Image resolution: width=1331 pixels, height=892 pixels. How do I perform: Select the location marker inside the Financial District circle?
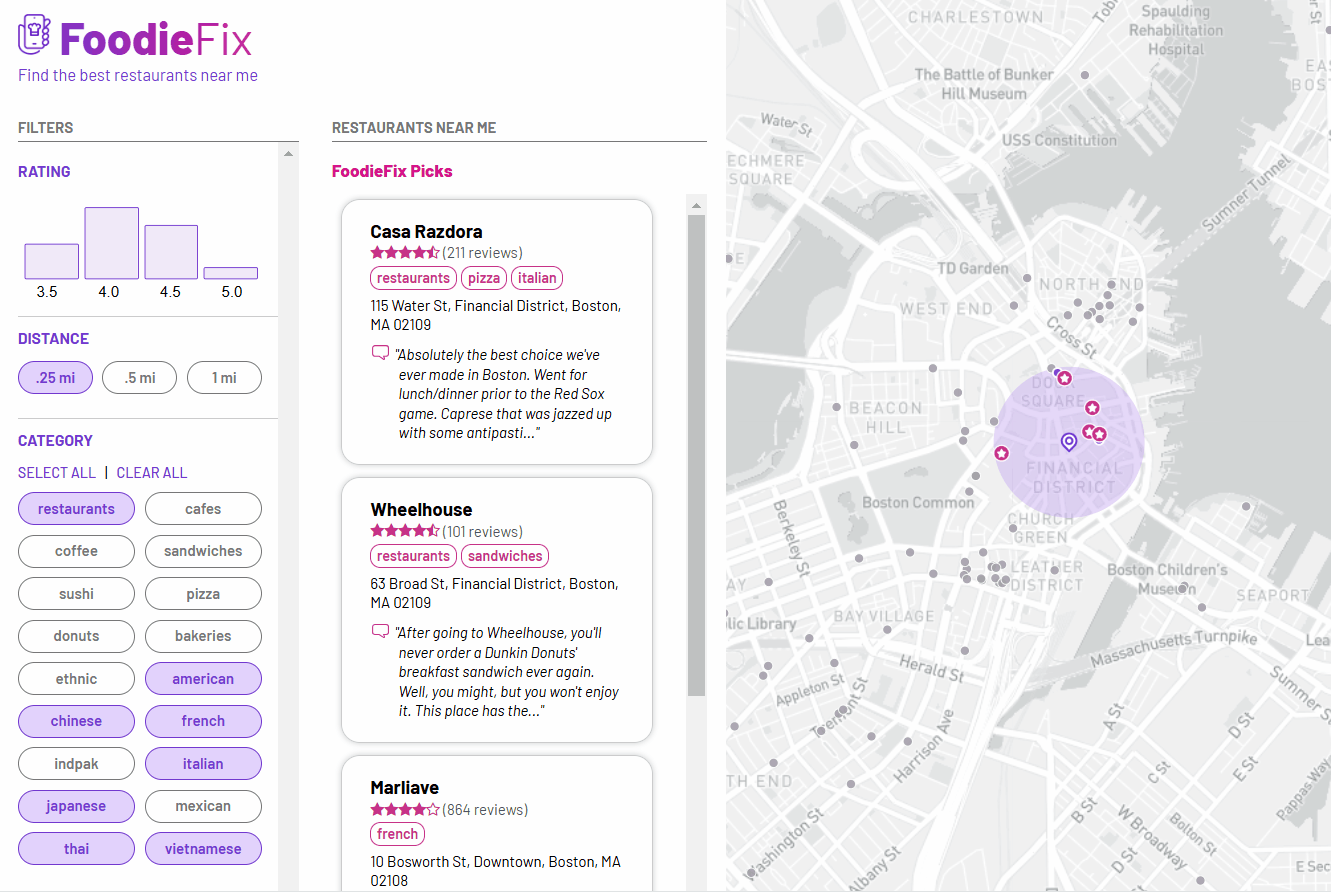pyautogui.click(x=1068, y=441)
